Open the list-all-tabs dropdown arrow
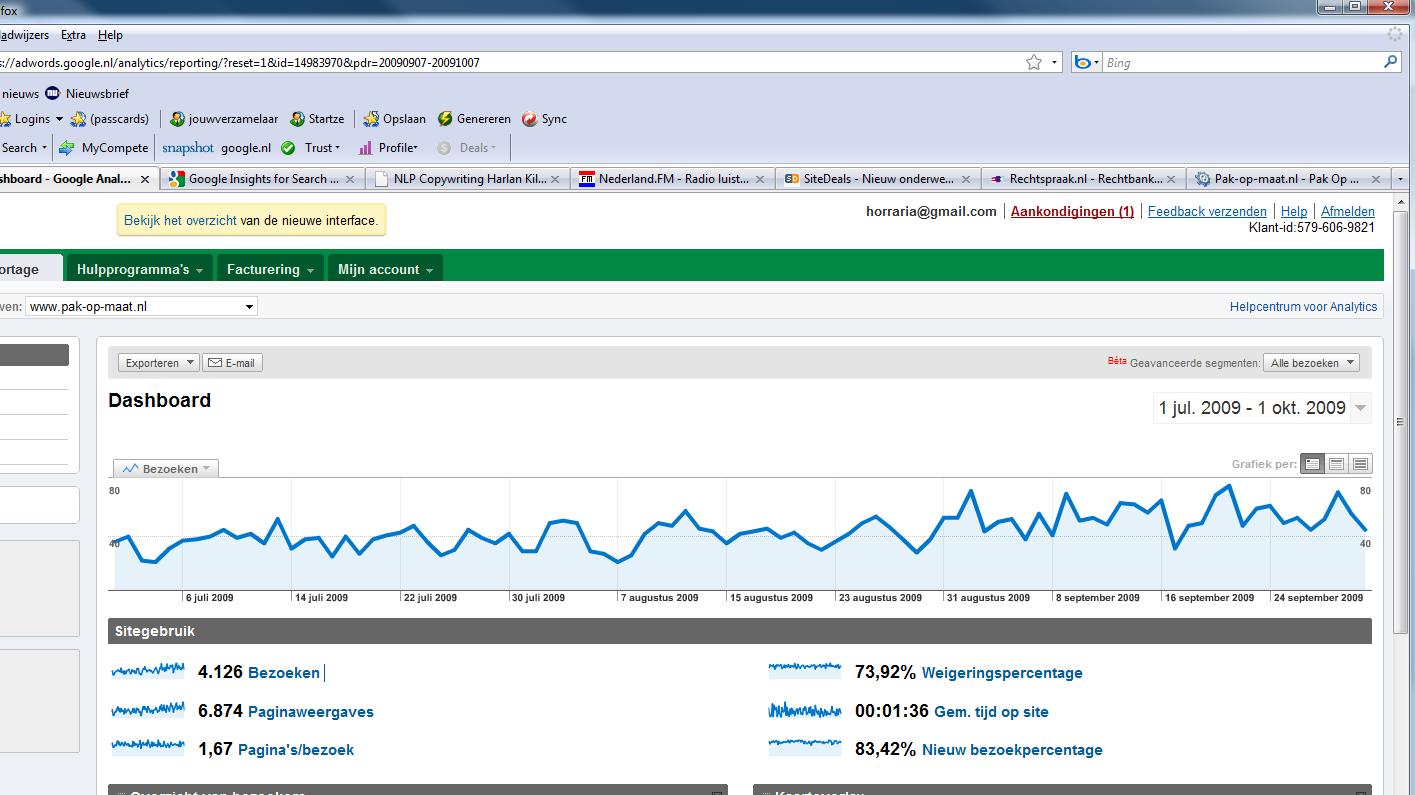 1400,179
